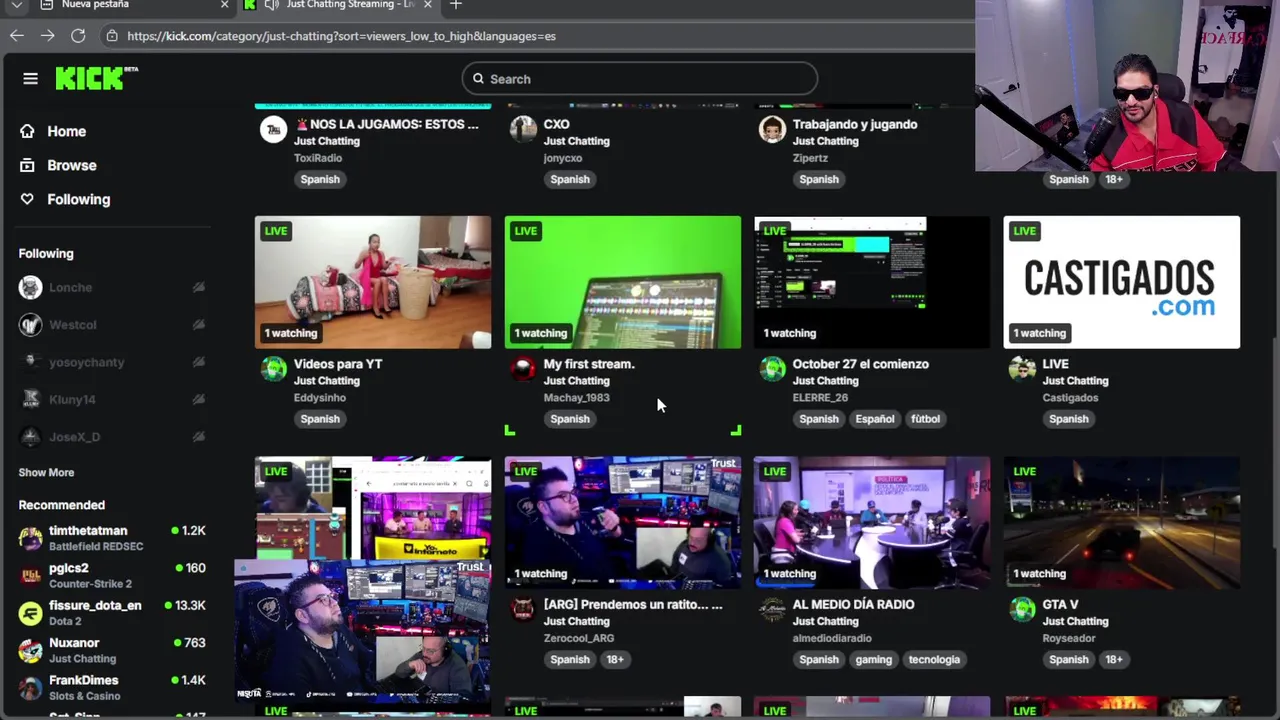Open Eddysinho channel avatar
1280x720 pixels.
(x=273, y=369)
